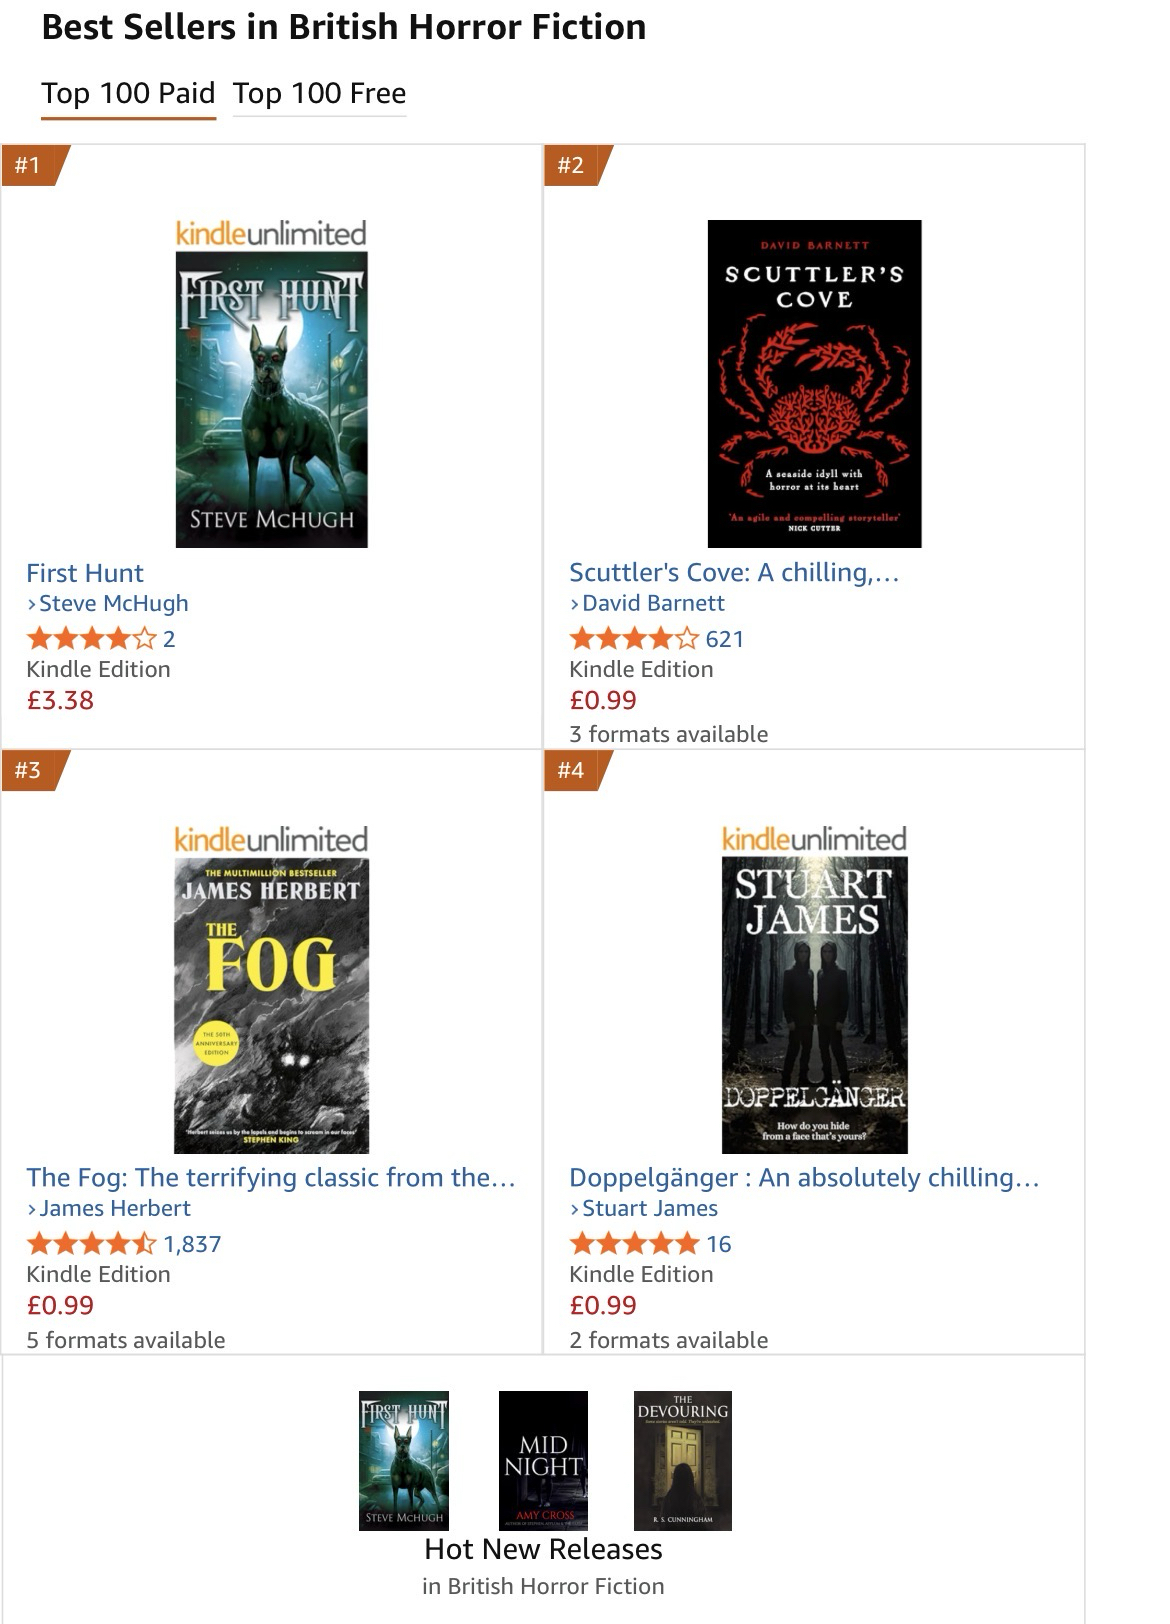This screenshot has width=1170, height=1624.
Task: Open the Scuttler's Cove book cover
Action: (814, 384)
